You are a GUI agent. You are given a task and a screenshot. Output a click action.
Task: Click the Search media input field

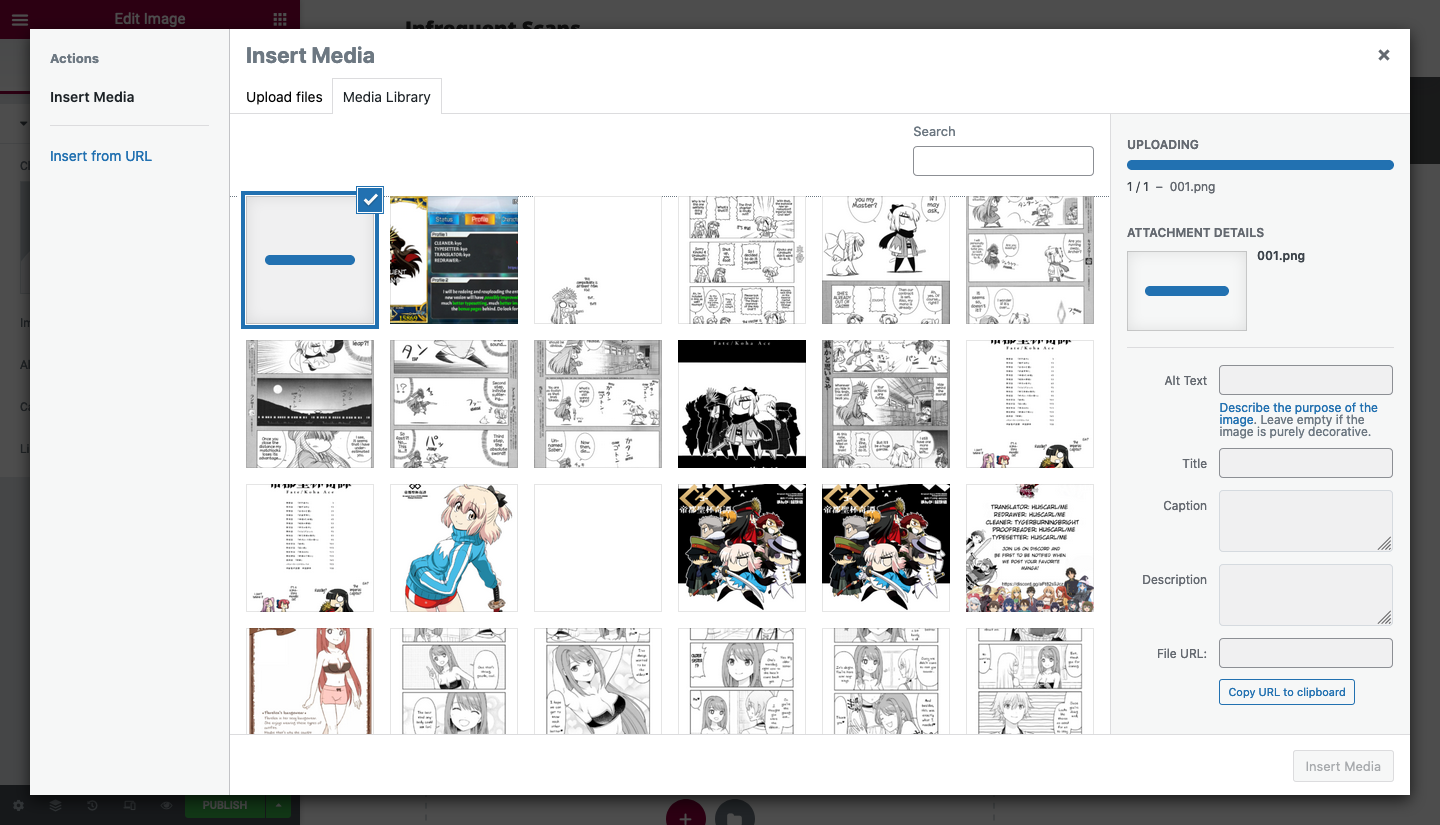[1003, 161]
